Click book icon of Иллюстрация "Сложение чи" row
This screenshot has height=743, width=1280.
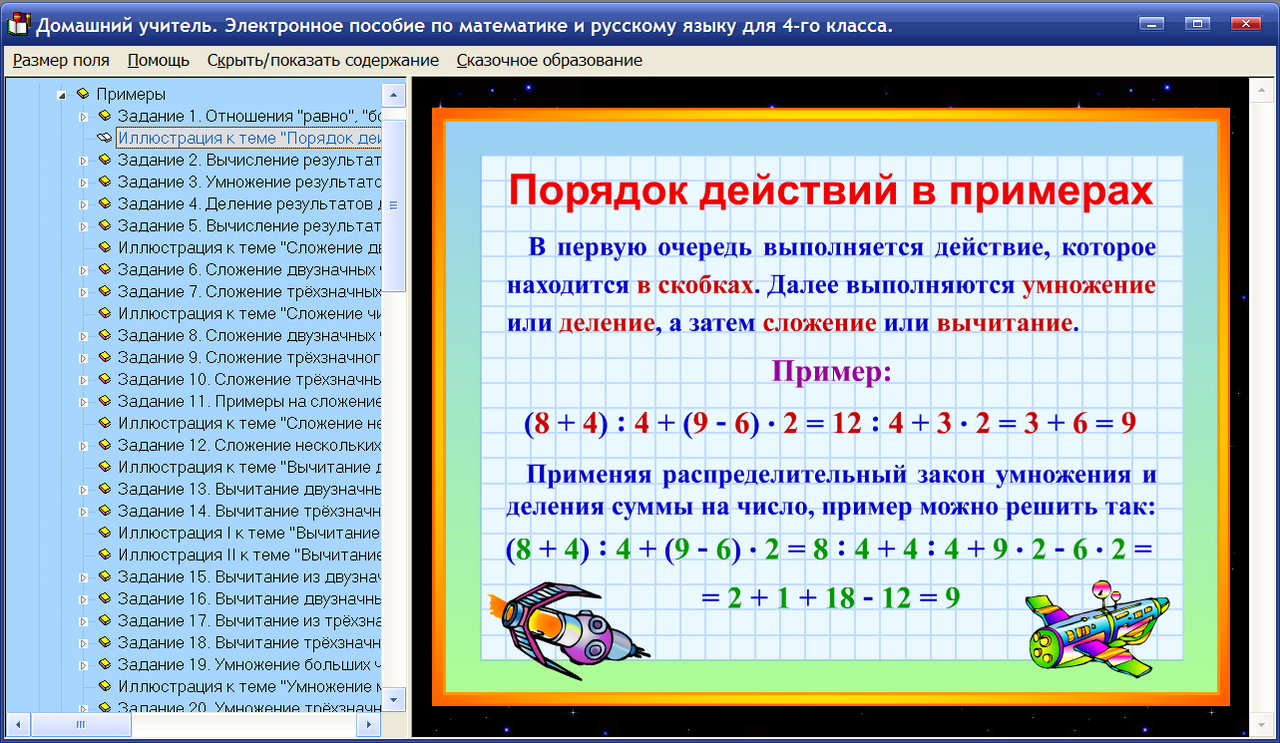pos(104,314)
